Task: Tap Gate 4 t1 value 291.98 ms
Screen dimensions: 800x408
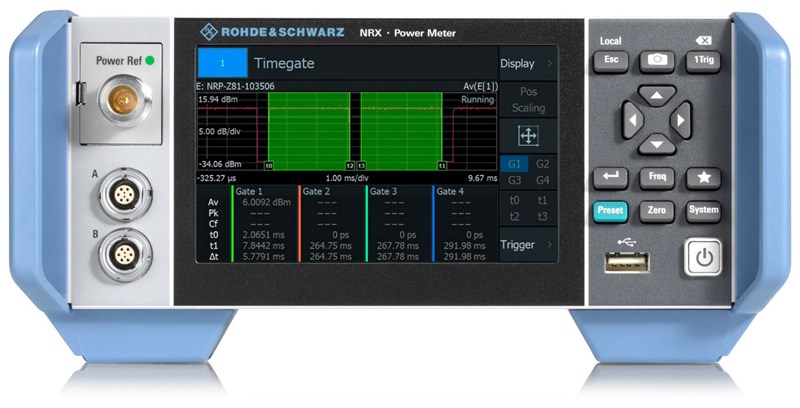Action: tap(464, 246)
